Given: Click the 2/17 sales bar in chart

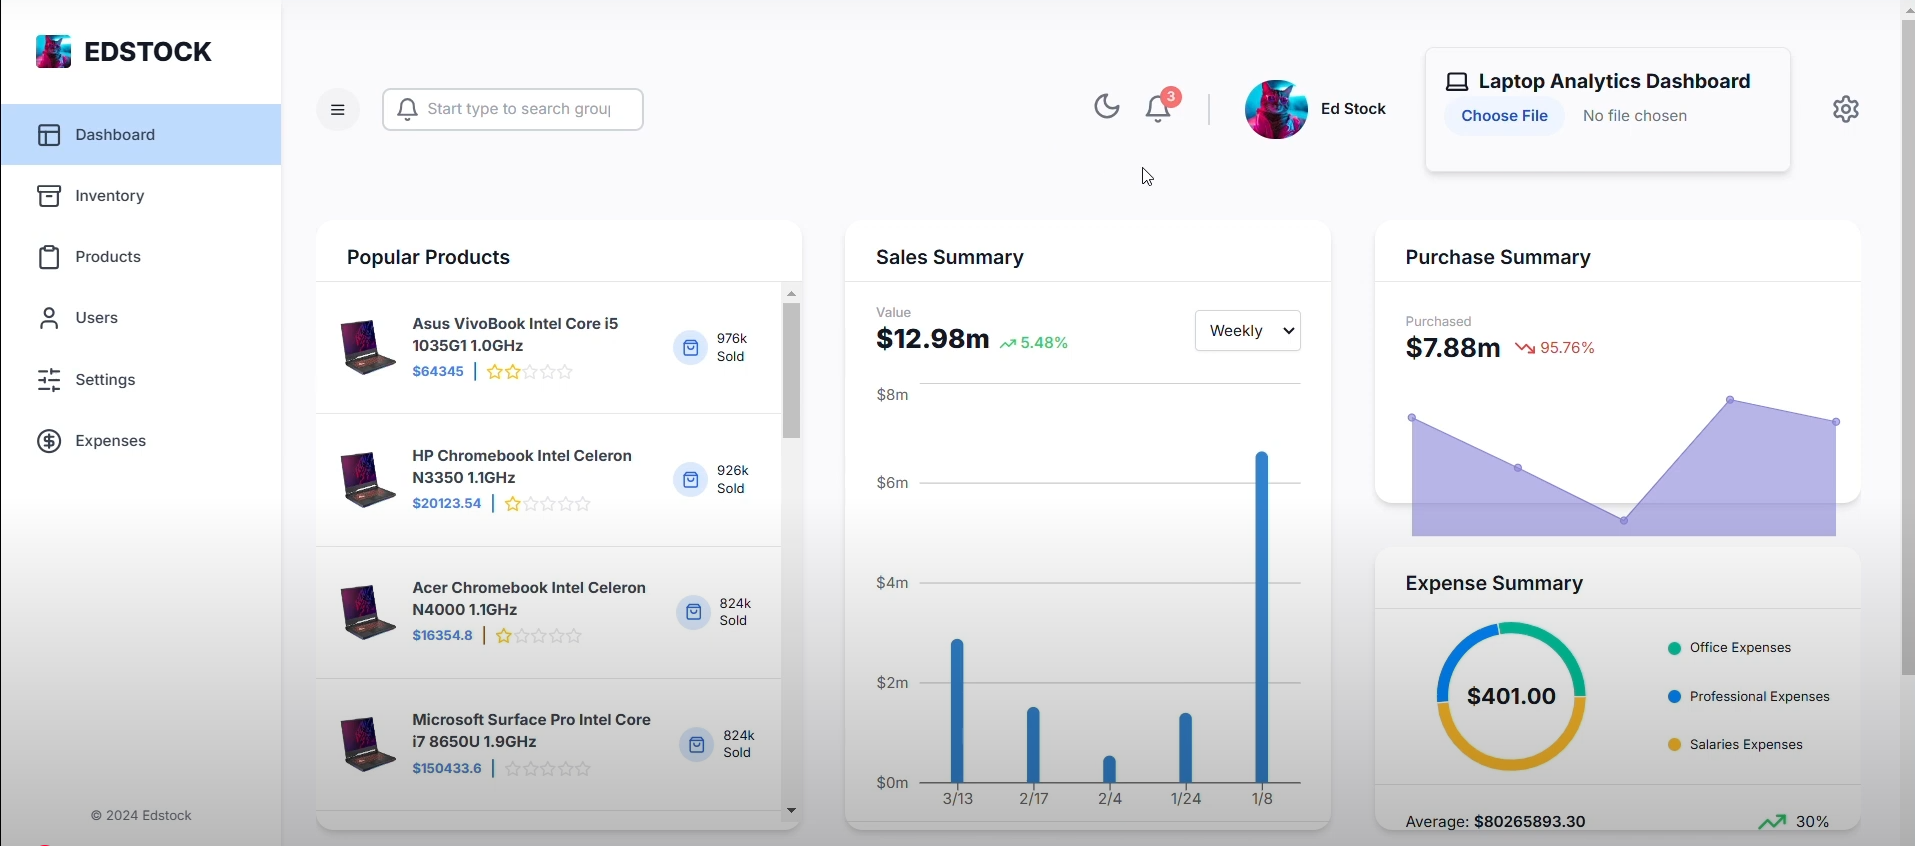Looking at the screenshot, I should click(x=1034, y=745).
